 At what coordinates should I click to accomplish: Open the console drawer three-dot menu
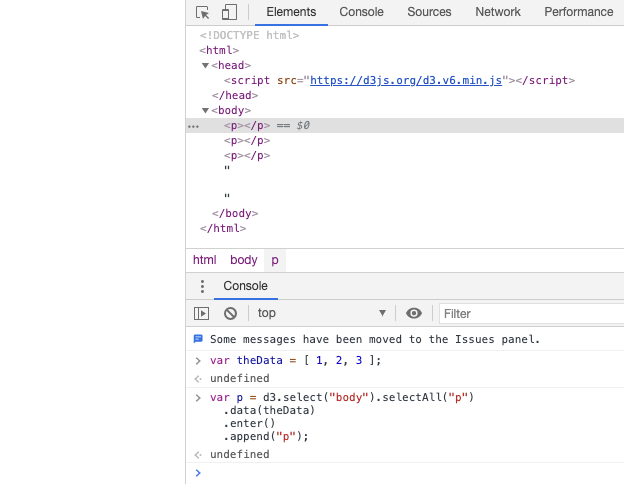tap(202, 286)
